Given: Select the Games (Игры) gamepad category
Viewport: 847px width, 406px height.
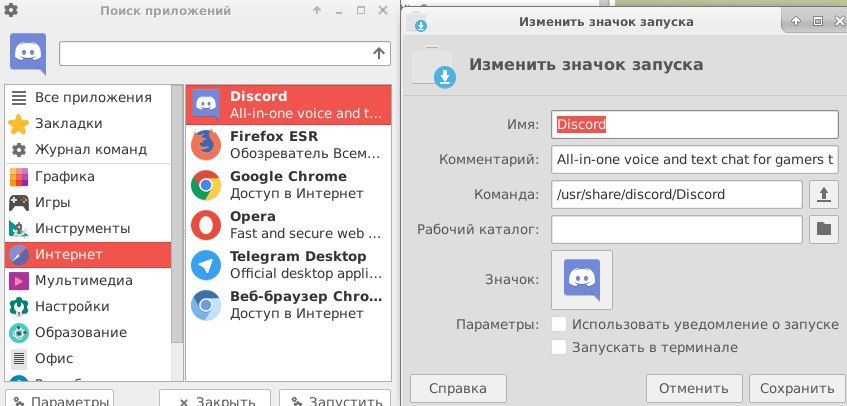Looking at the screenshot, I should click(x=88, y=202).
